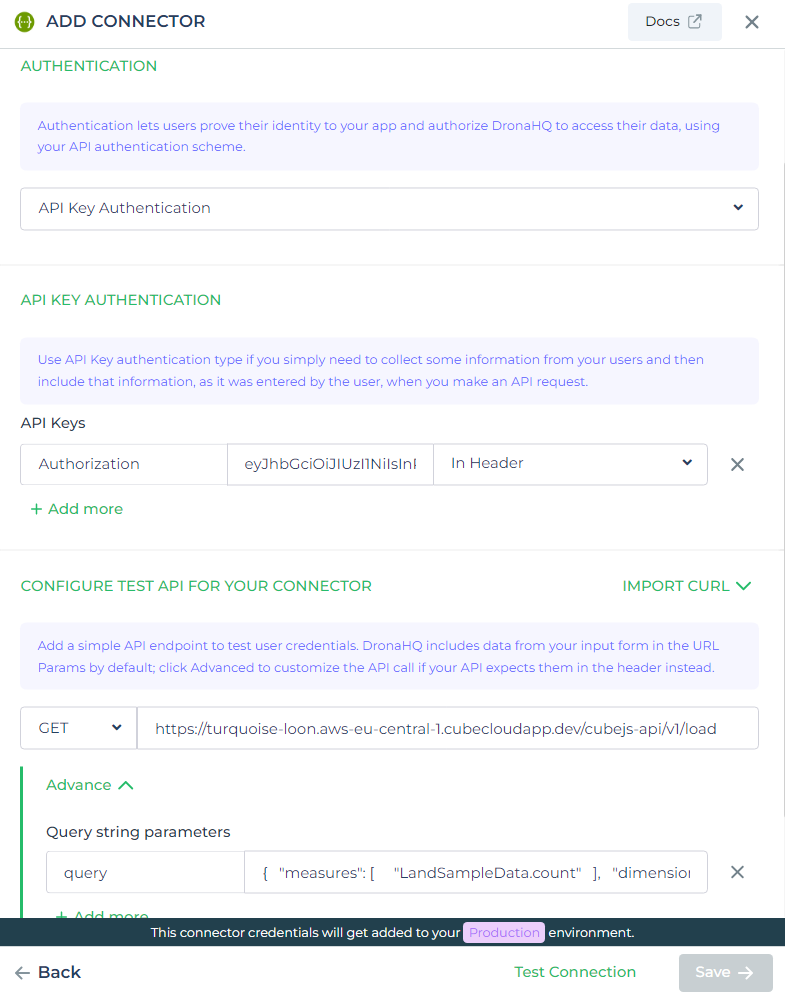Click the plus icon beside Add more under API Keys
Viewport: 785px width, 993px height.
(35, 509)
